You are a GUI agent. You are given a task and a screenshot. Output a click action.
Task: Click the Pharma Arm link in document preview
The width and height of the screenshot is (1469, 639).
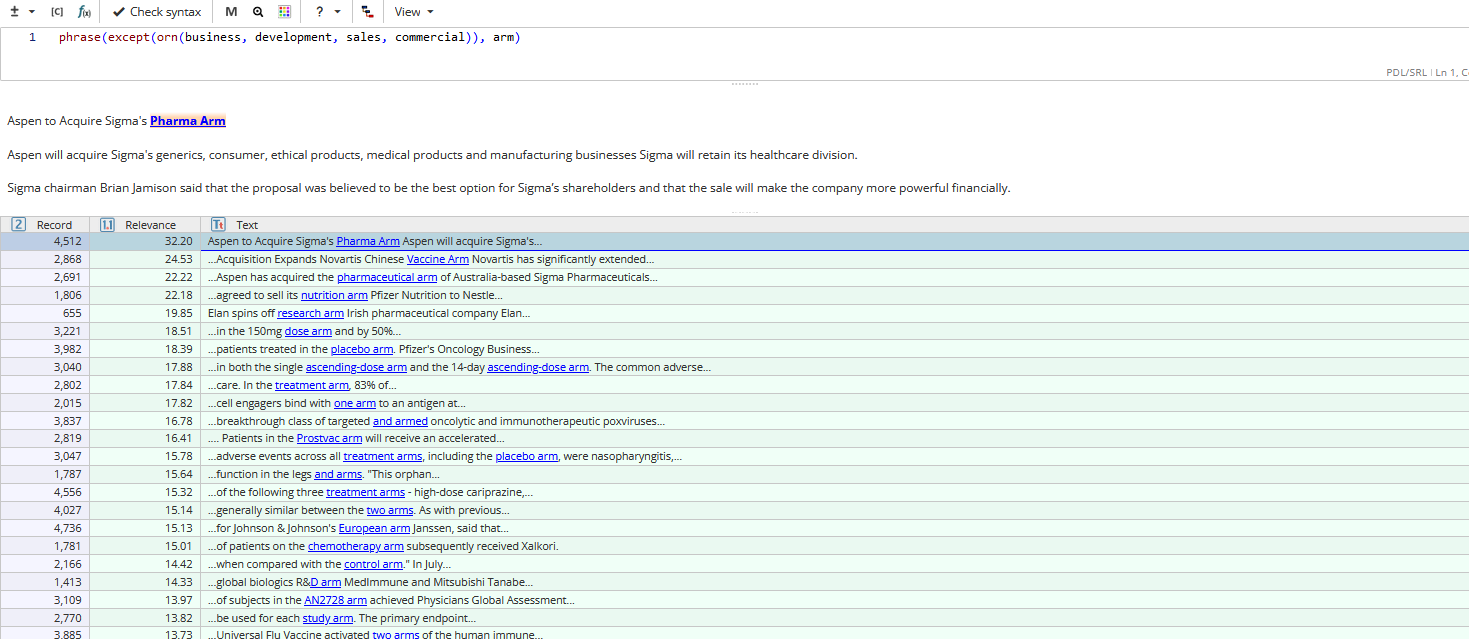point(187,121)
